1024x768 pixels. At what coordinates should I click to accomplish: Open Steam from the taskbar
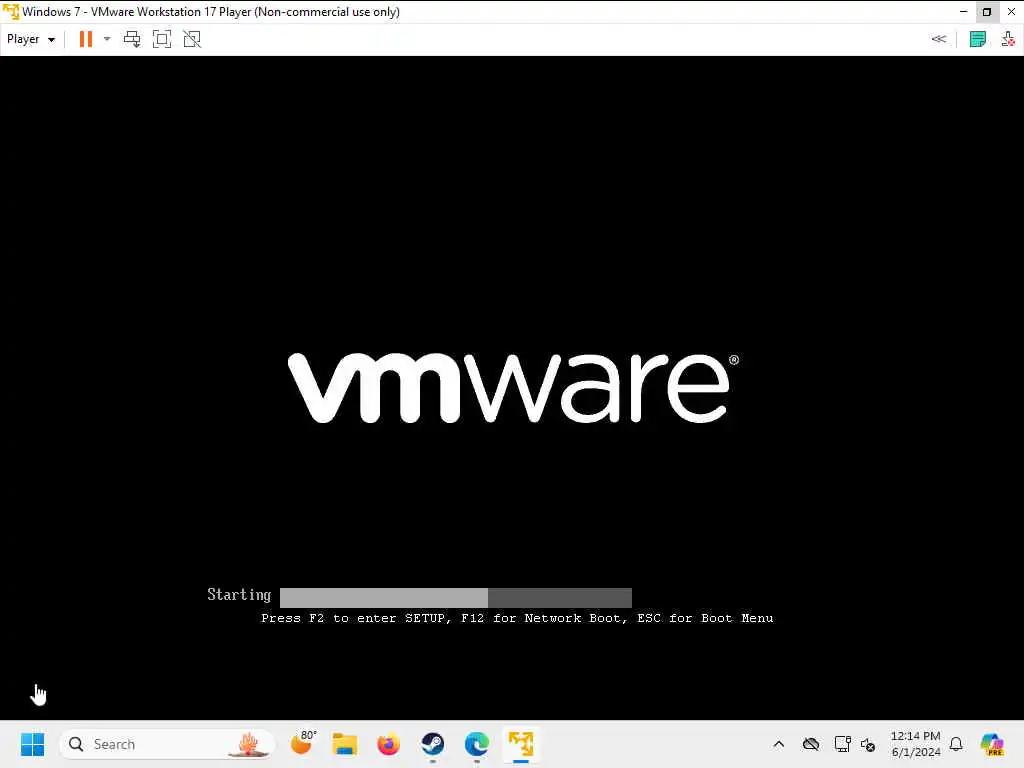(x=432, y=744)
